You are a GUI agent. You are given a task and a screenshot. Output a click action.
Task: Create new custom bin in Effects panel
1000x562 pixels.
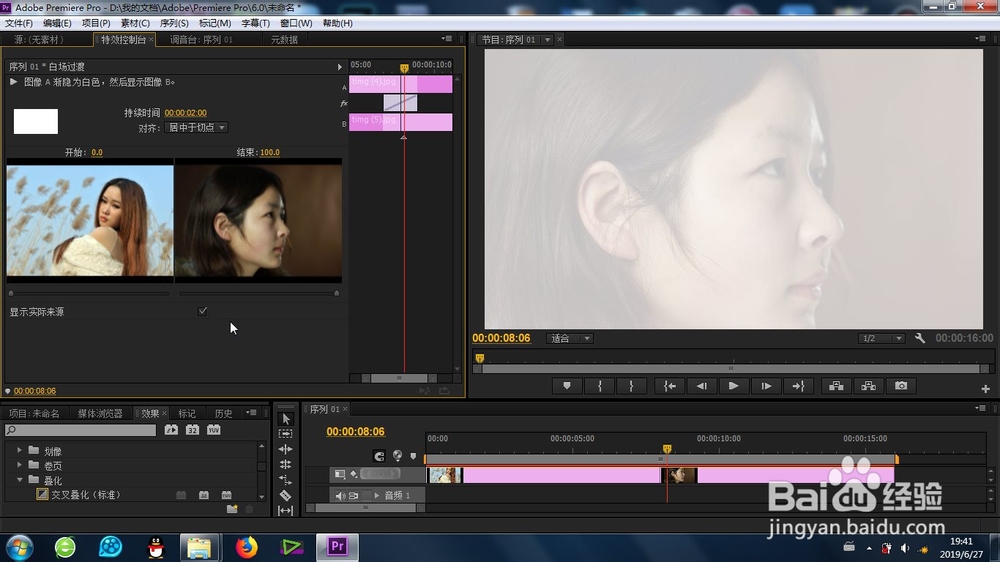[x=232, y=509]
